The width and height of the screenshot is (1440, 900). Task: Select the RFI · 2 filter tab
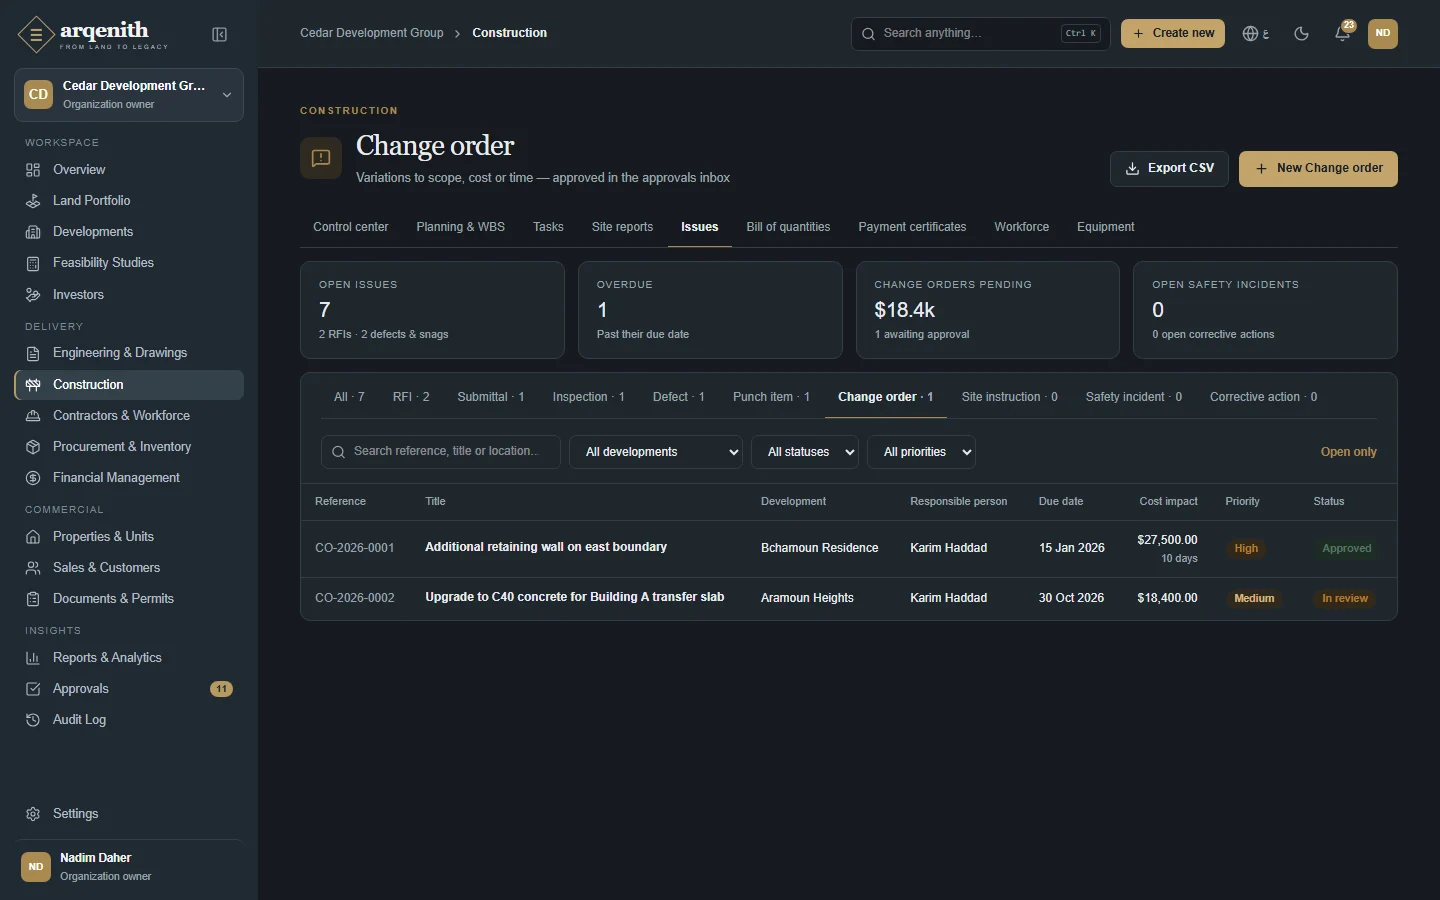(411, 397)
